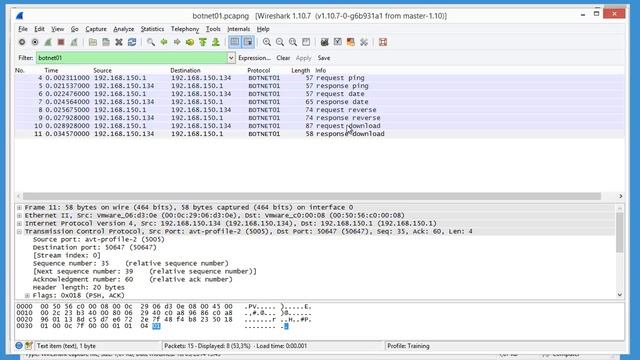Image resolution: width=640 pixels, height=360 pixels.
Task: Click the Apply filter button
Action: point(303,58)
